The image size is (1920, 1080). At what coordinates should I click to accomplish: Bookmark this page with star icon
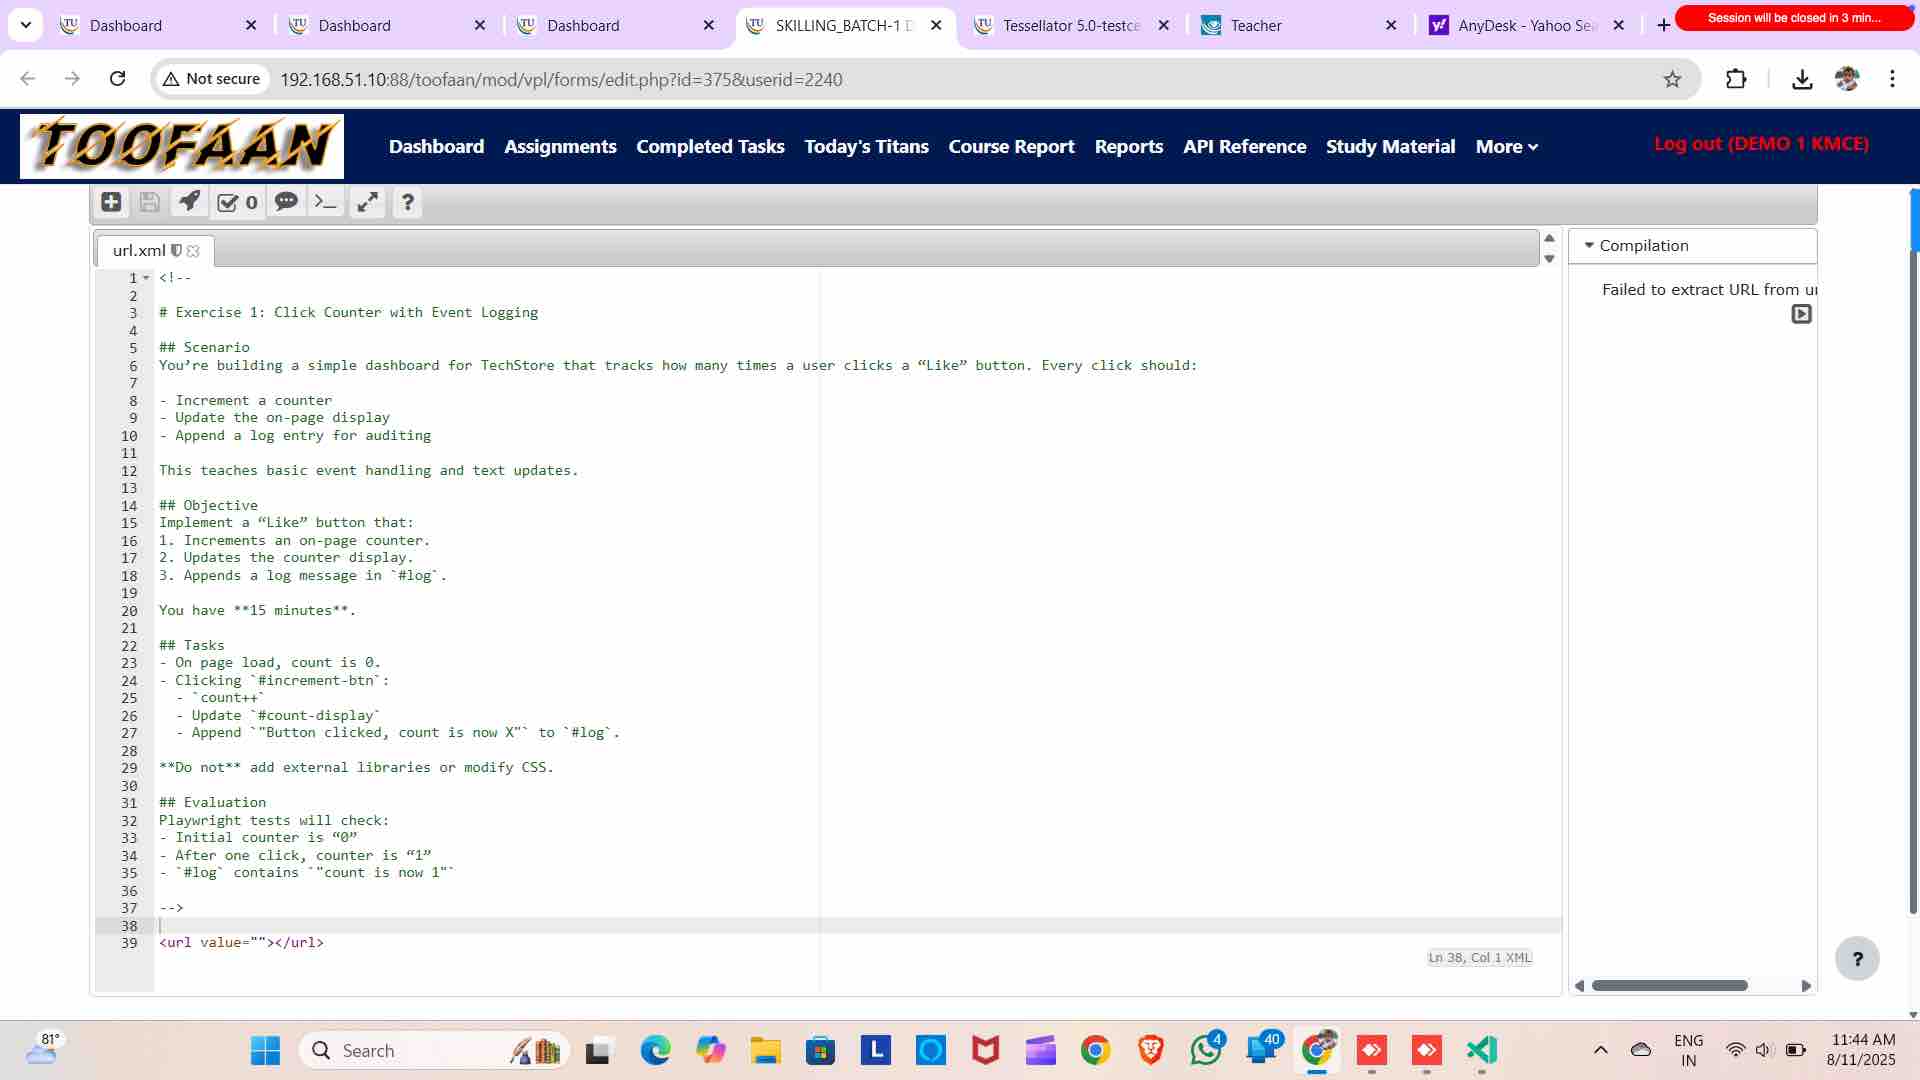pos(1672,79)
